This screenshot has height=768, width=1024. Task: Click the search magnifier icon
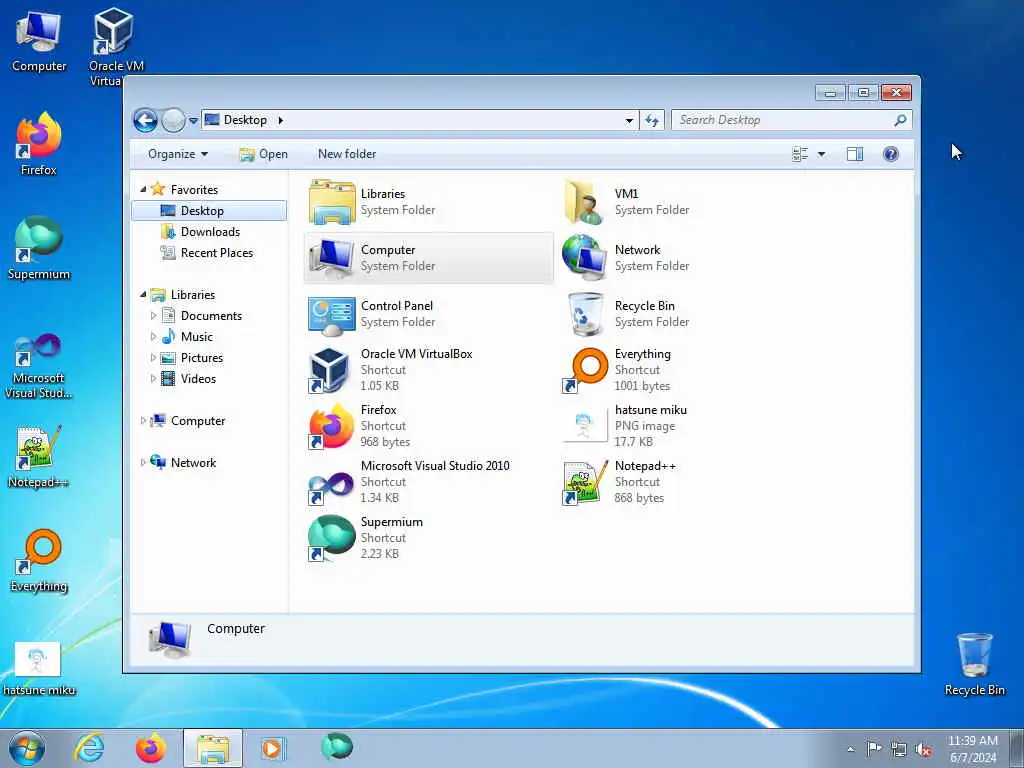[901, 120]
